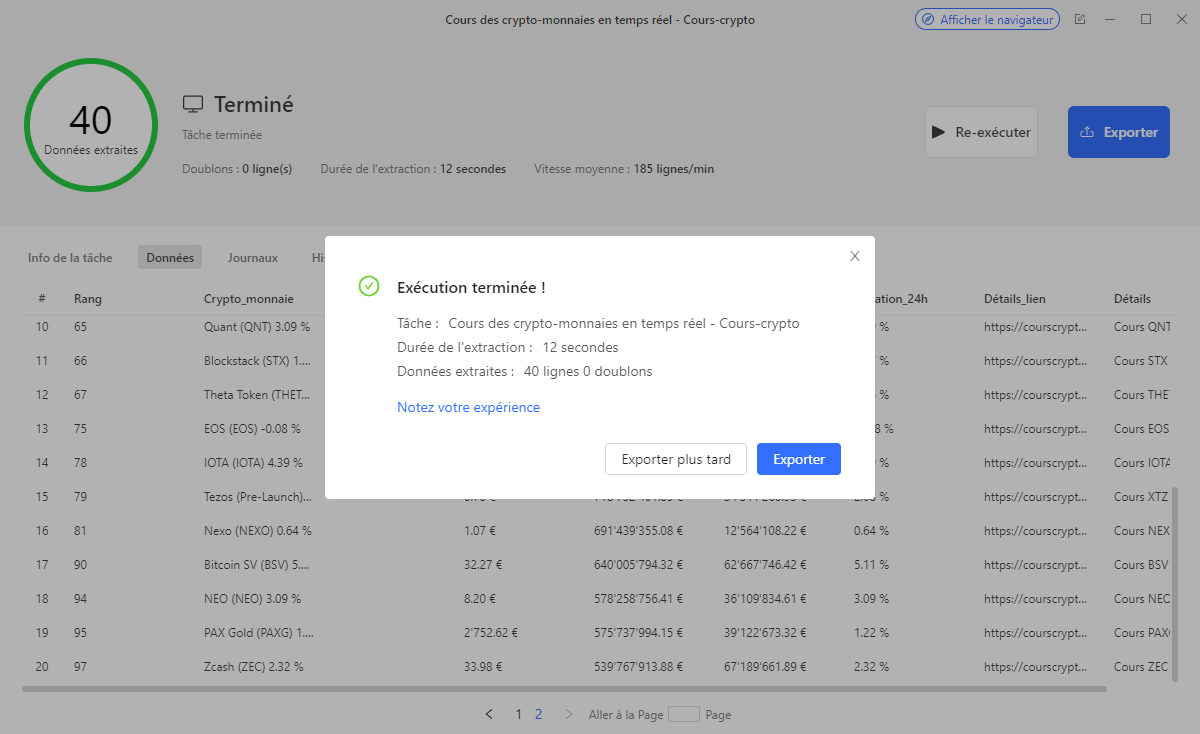Click Durée de l'extraction 12 secondes text
The image size is (1200, 734).
(413, 169)
